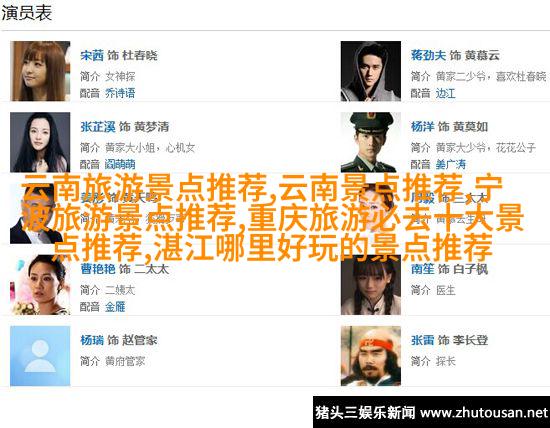The image size is (550, 428).
Task: Click voice actor link 乔诗语
Action: pyautogui.click(x=120, y=93)
